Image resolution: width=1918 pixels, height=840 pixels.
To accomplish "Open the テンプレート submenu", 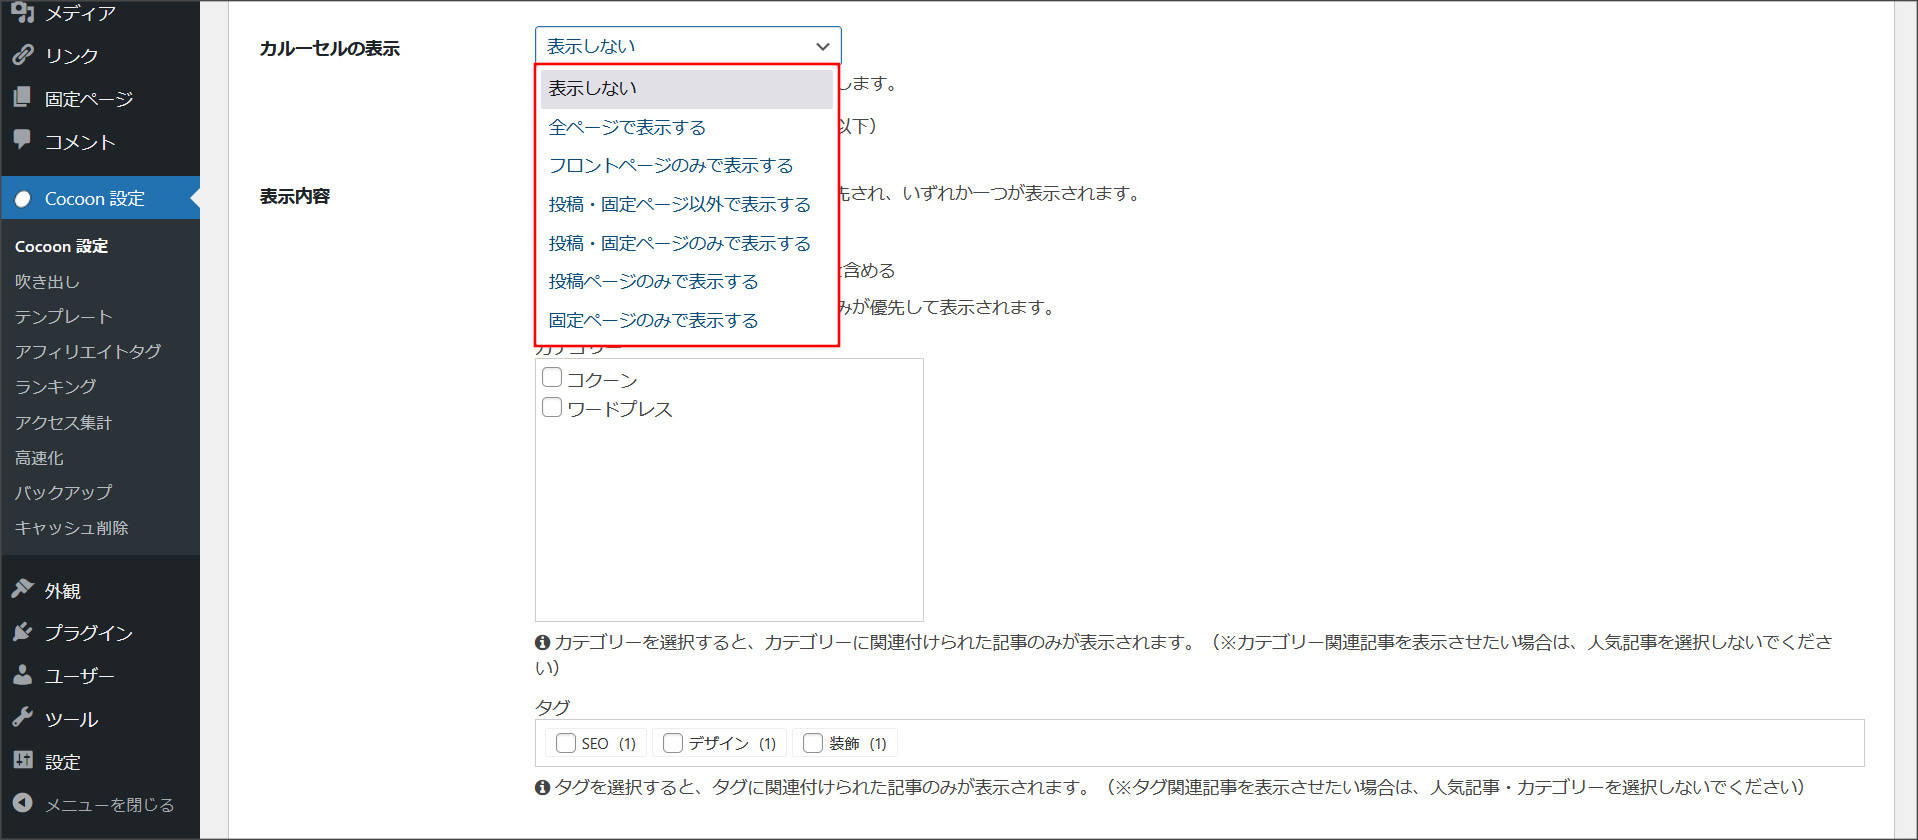I will tap(63, 317).
